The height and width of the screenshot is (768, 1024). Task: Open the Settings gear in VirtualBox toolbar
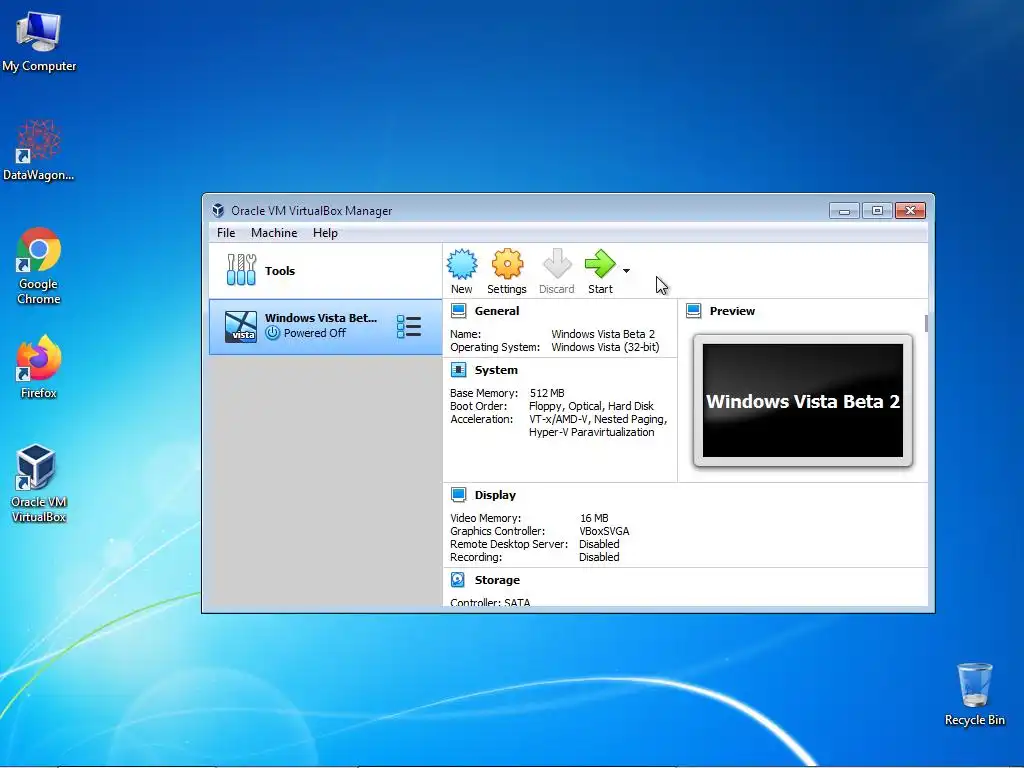point(507,264)
